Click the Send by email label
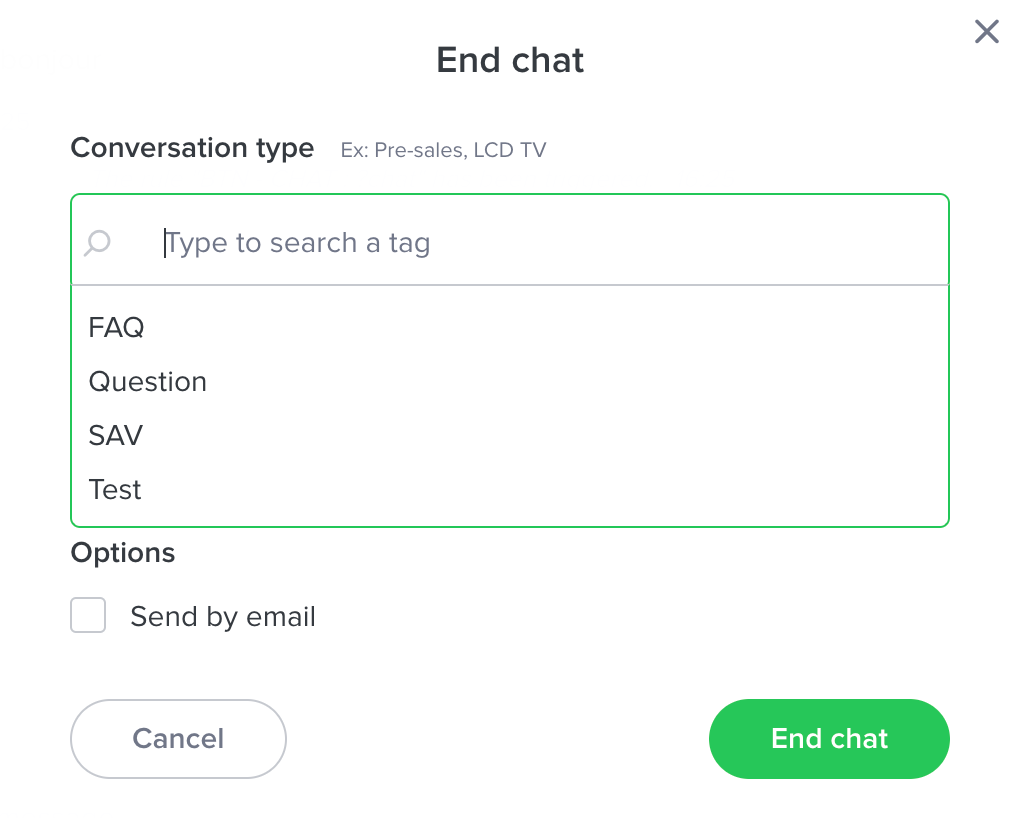Screen dimensions: 1012x818 pos(223,617)
